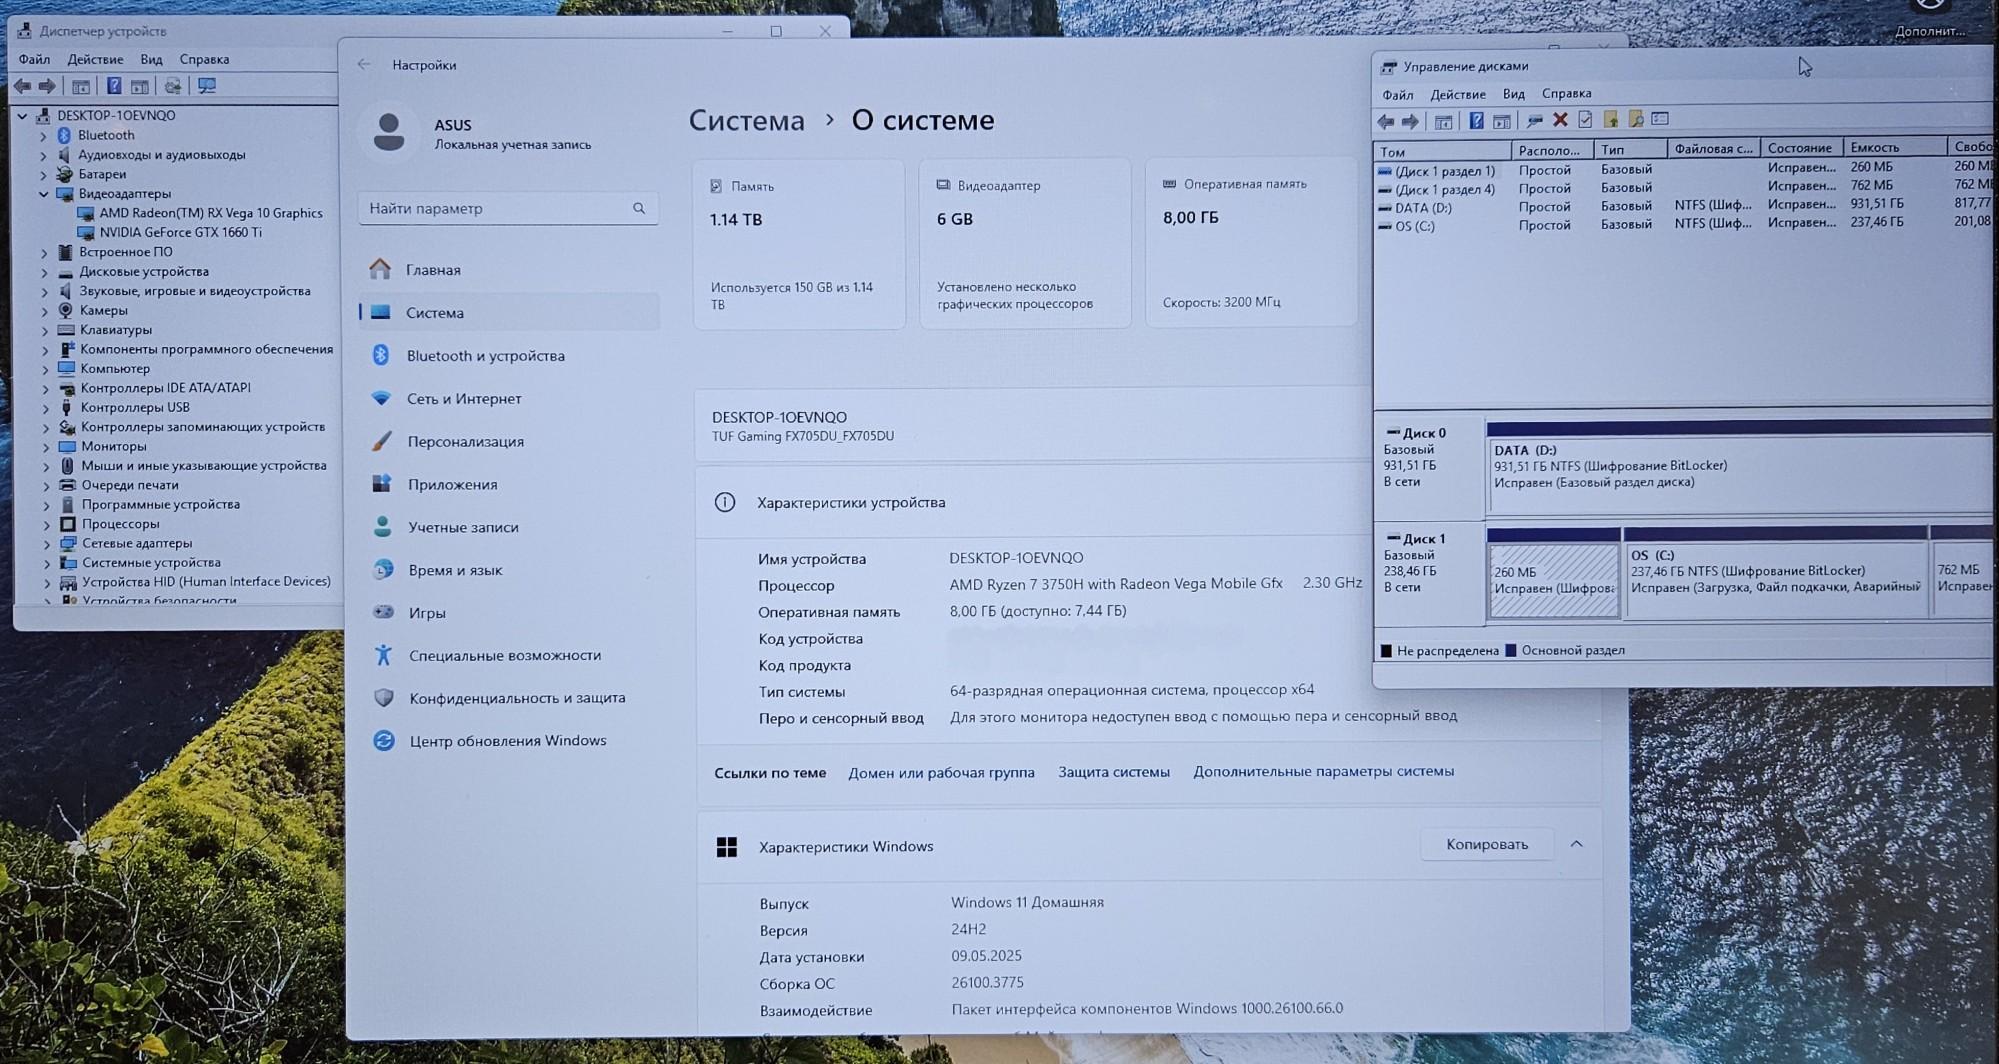
Task: Open Сеть и Интернет settings
Action: tap(509, 398)
